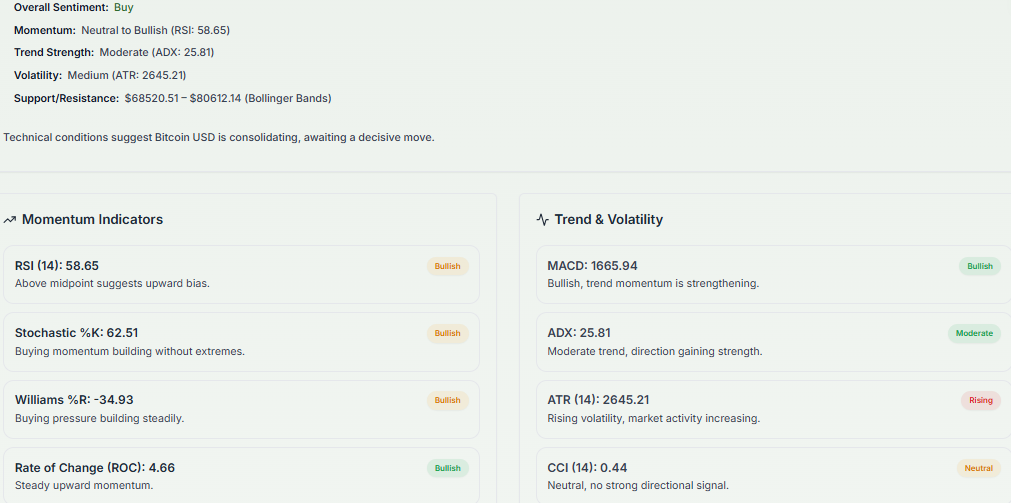
Task: Click the Moderate badge on ADX card
Action: coord(974,333)
